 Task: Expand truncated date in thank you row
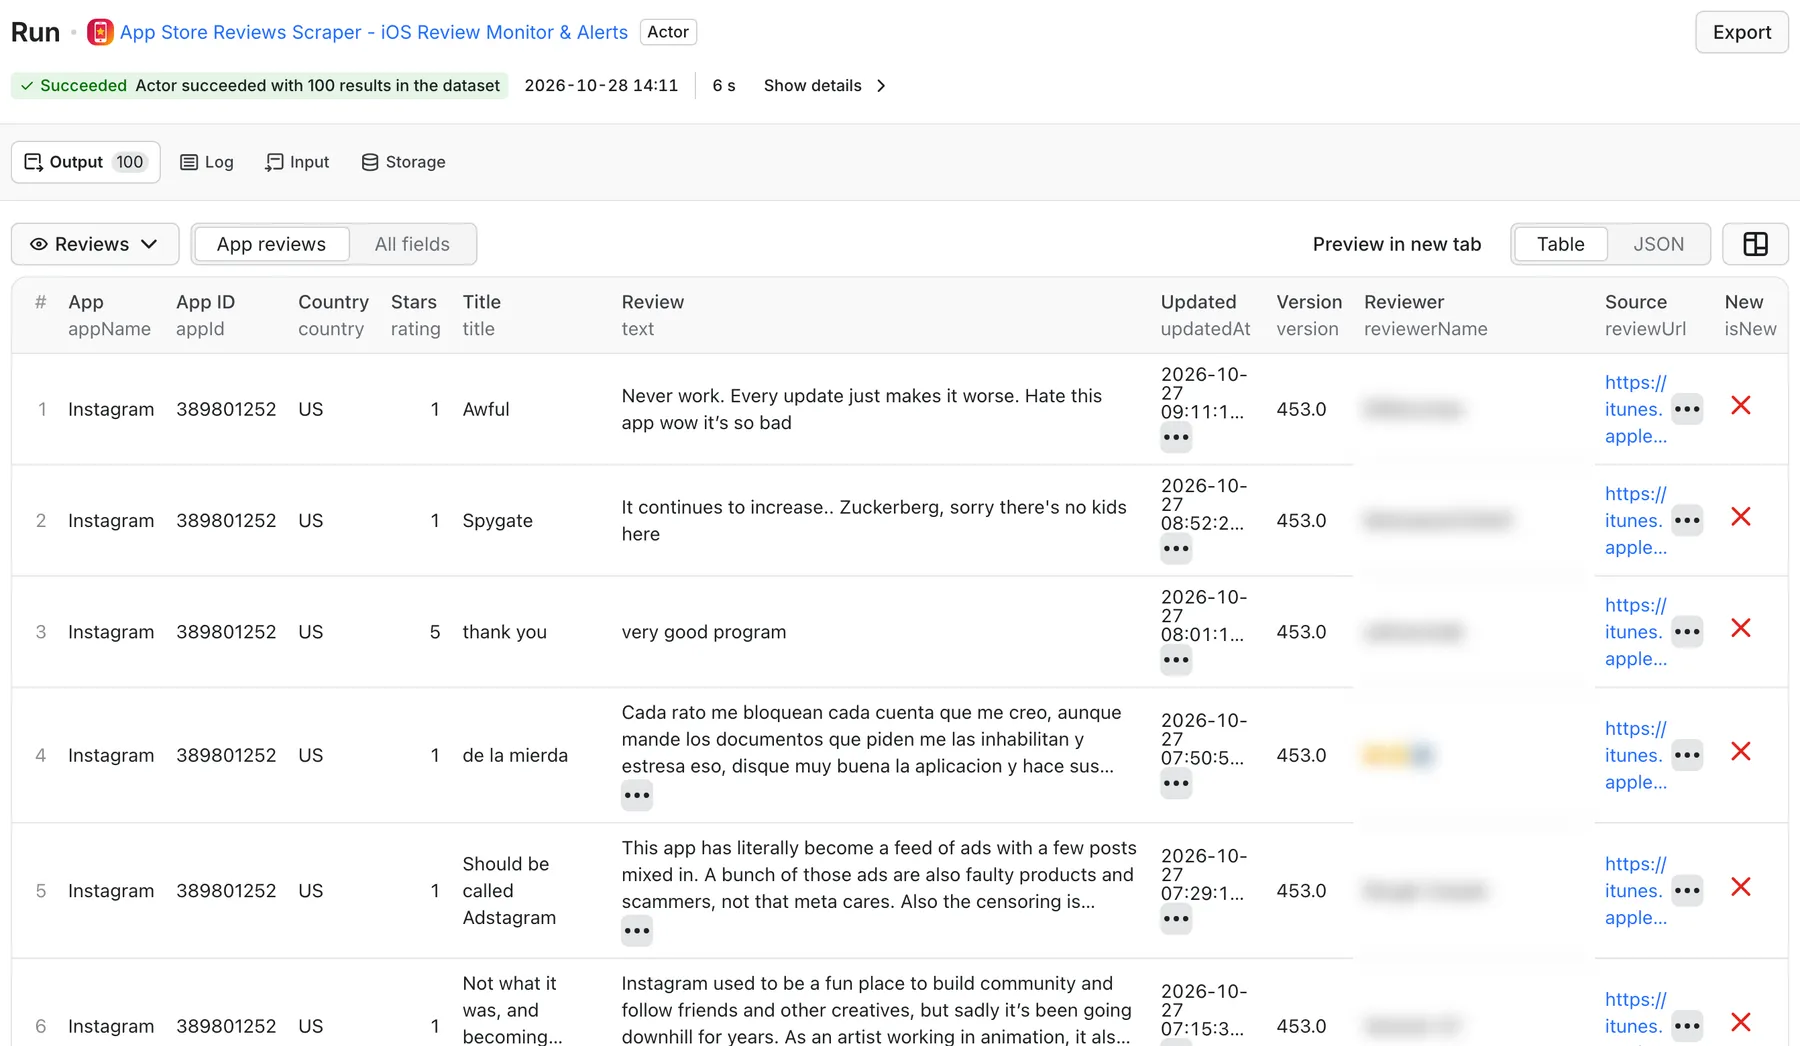[1176, 660]
